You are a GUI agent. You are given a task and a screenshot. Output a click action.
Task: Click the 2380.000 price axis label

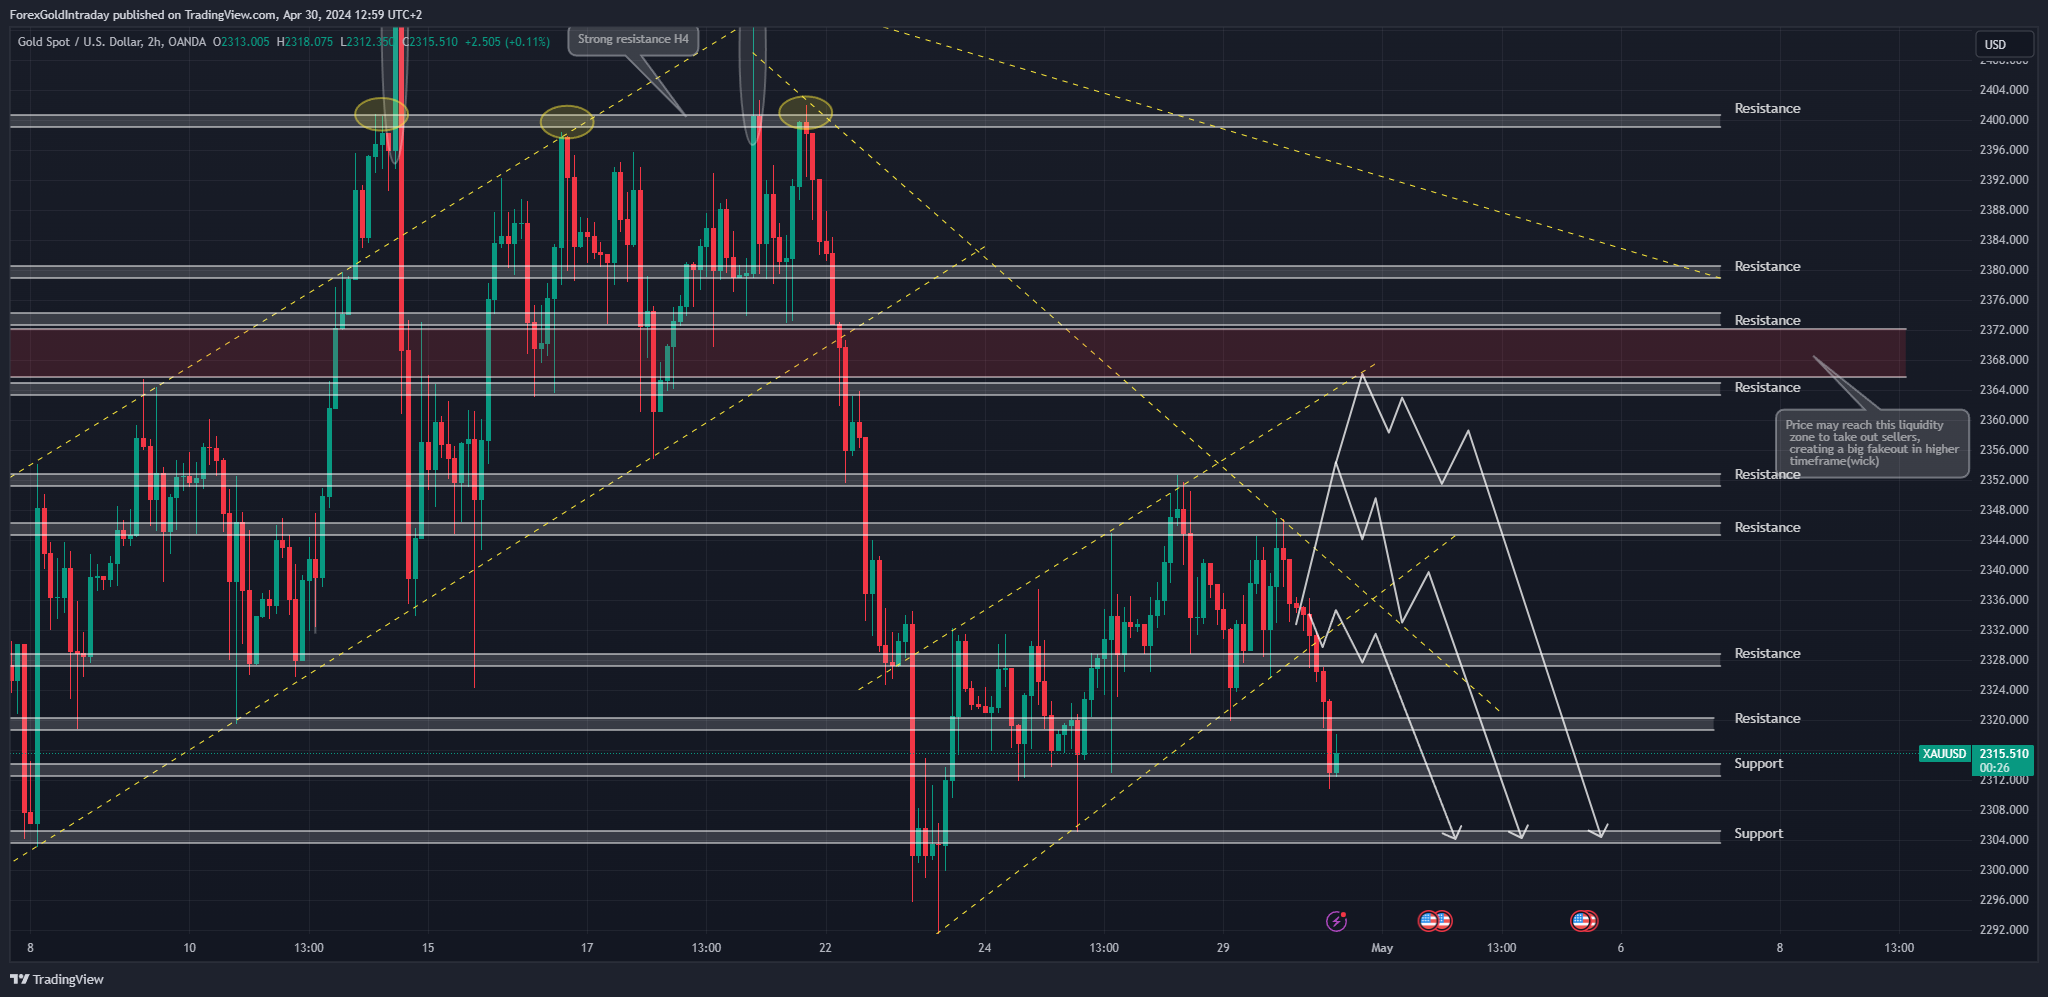coord(2004,270)
